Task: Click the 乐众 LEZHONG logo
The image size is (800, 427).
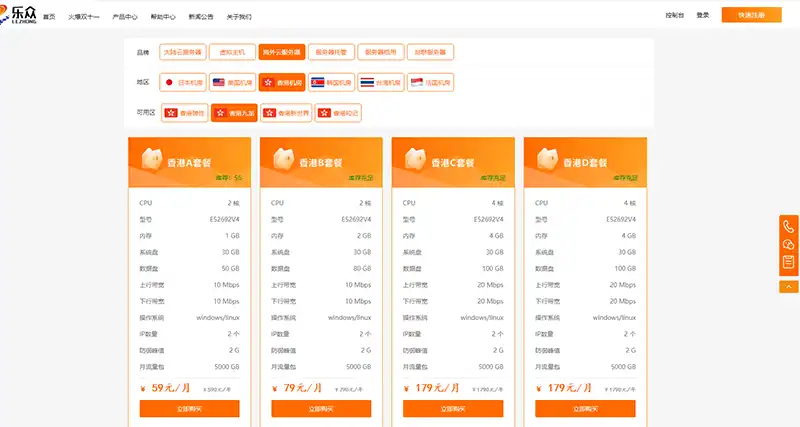Action: pos(18,15)
